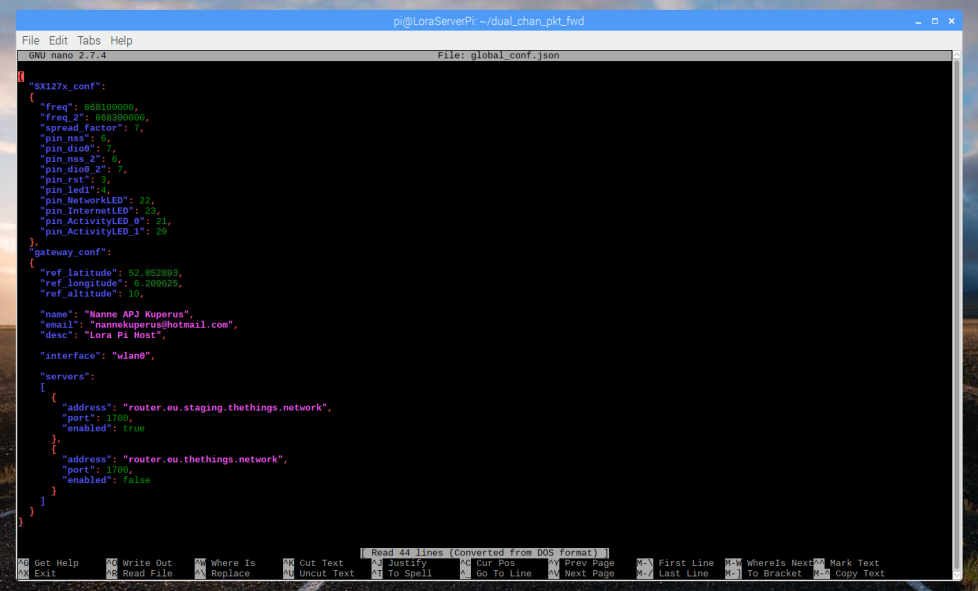Viewport: 978px width, 591px height.
Task: Click the Replace shortcut label
Action: tap(230, 573)
